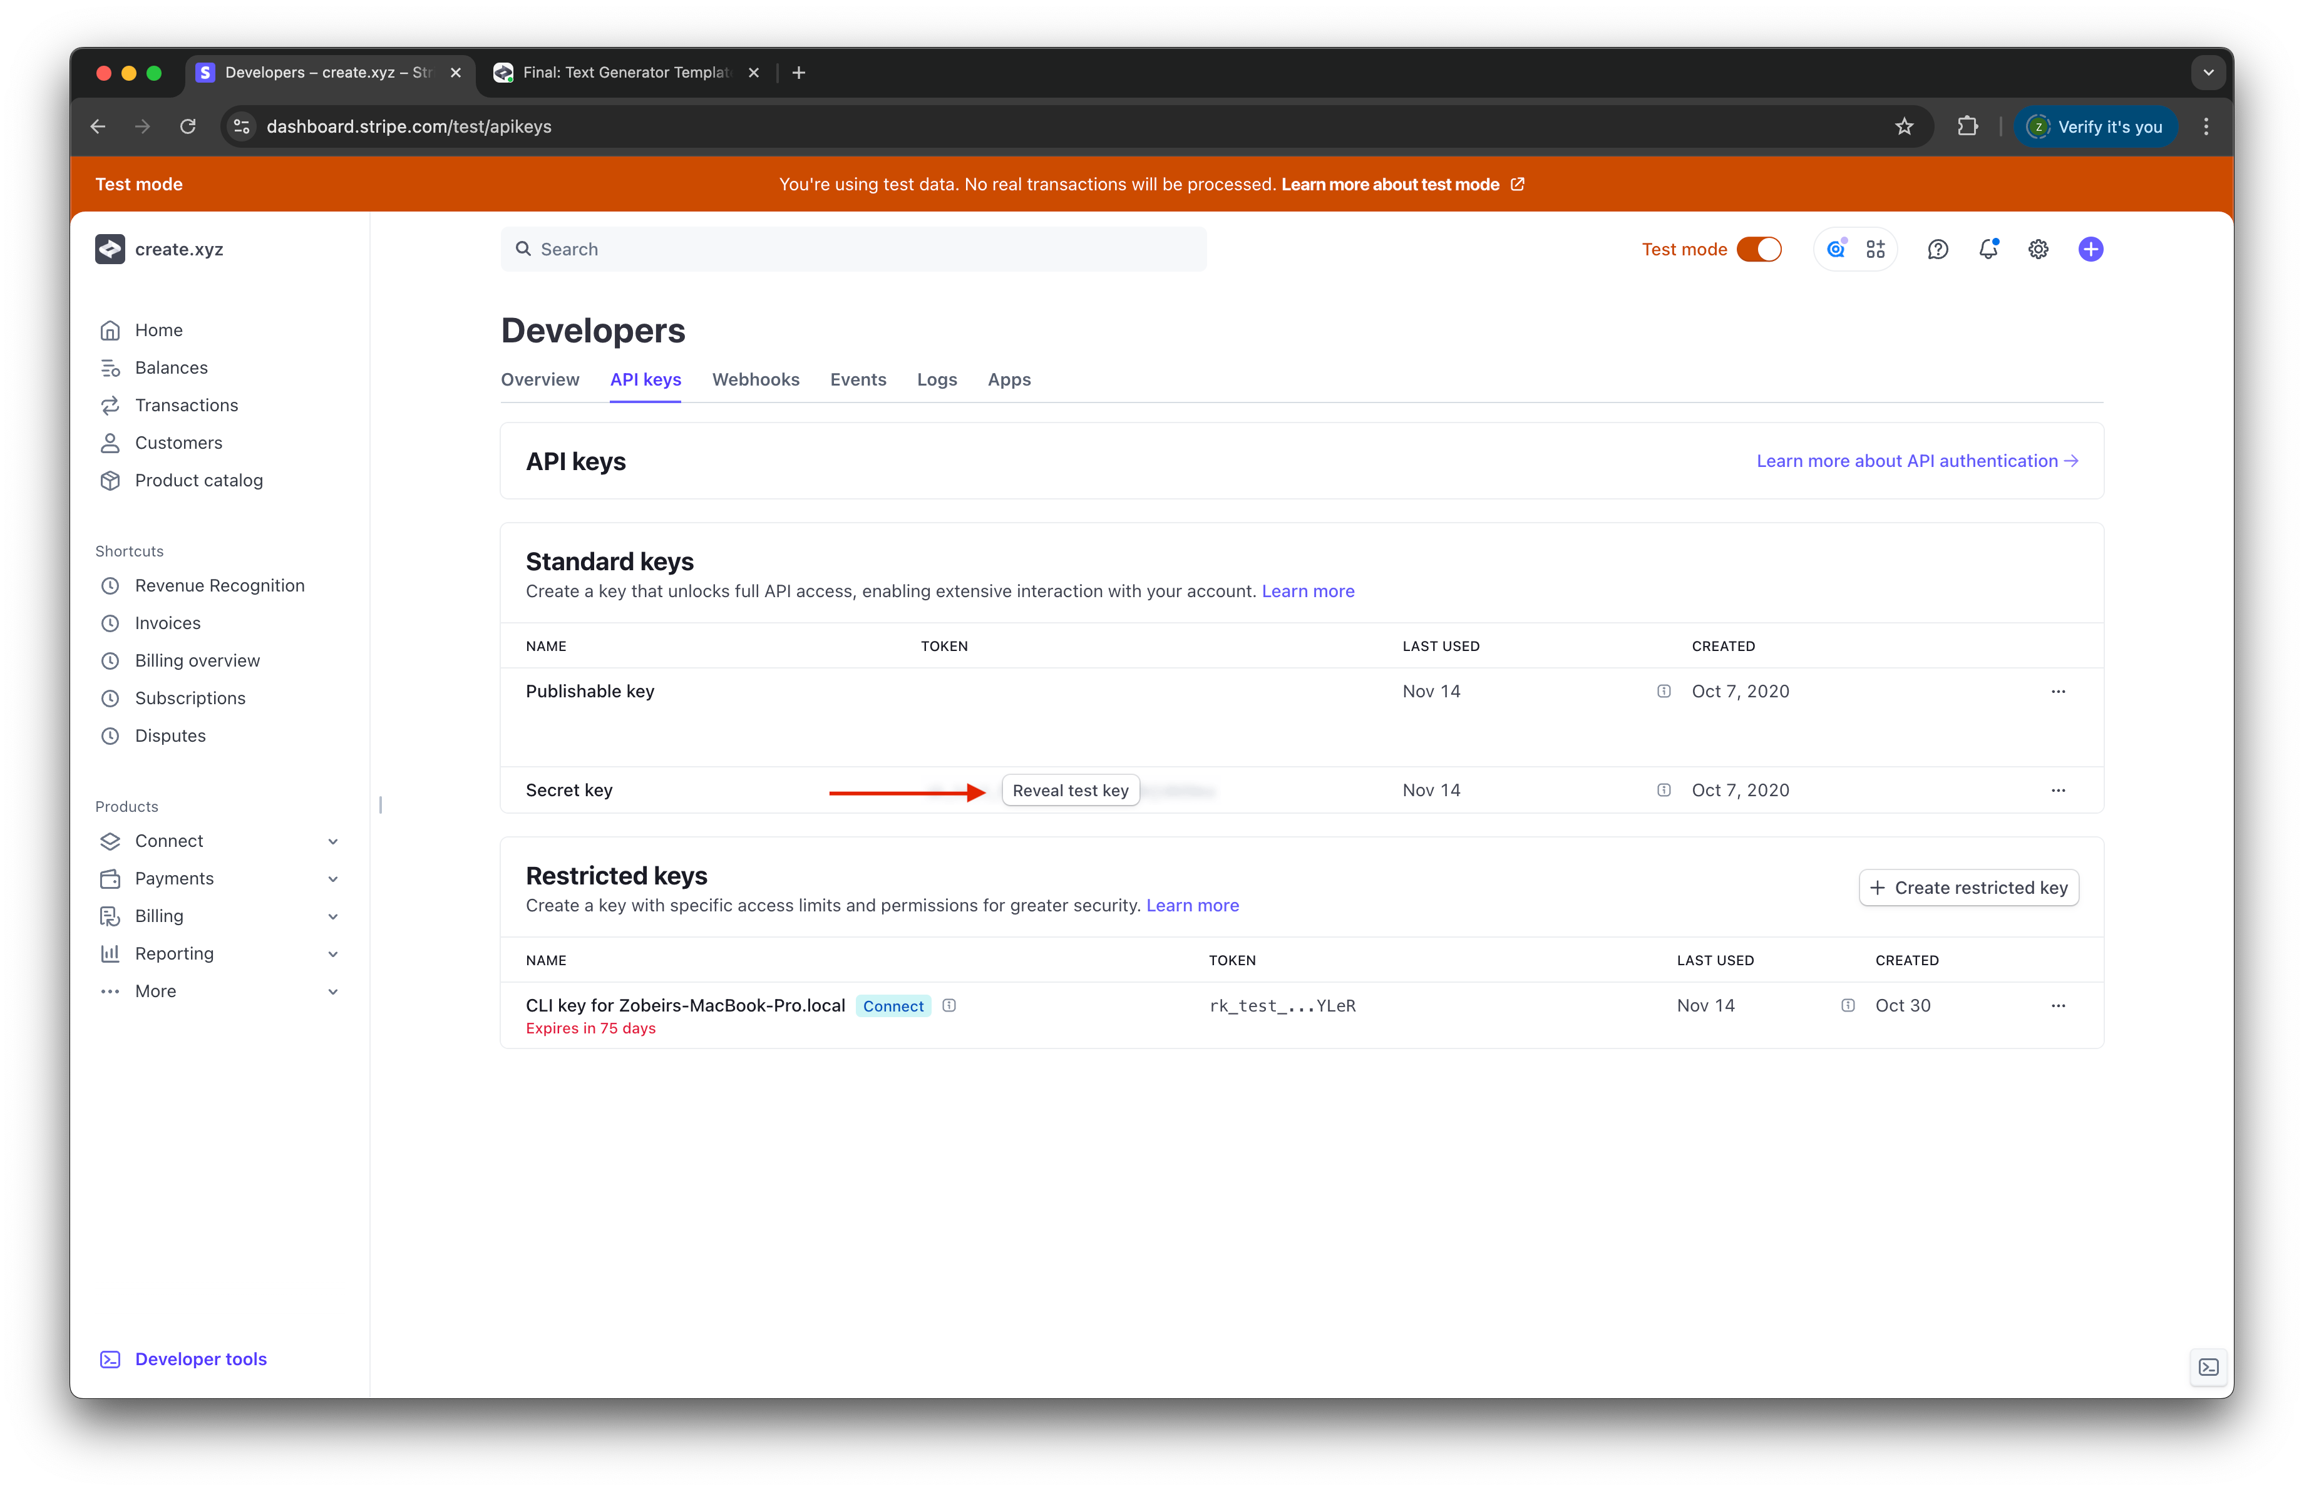Click the Search input field
The width and height of the screenshot is (2304, 1491).
point(853,250)
